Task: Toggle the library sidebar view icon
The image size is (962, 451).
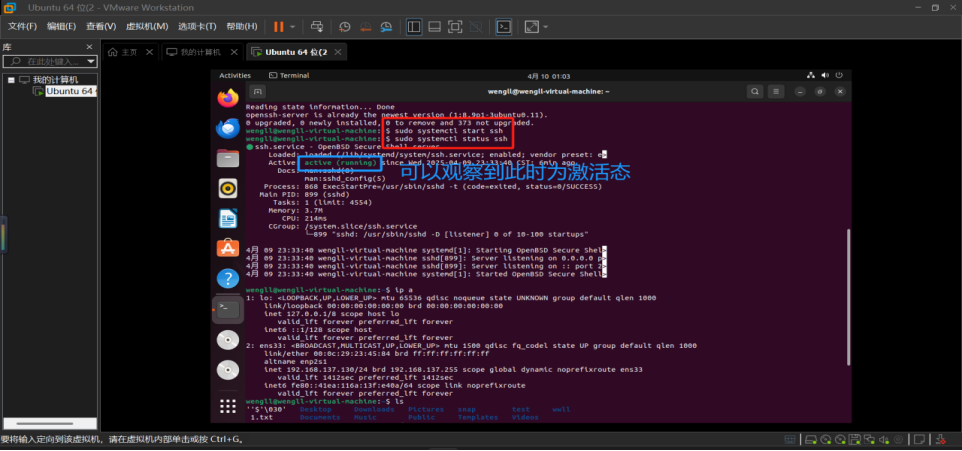Action: pyautogui.click(x=414, y=27)
